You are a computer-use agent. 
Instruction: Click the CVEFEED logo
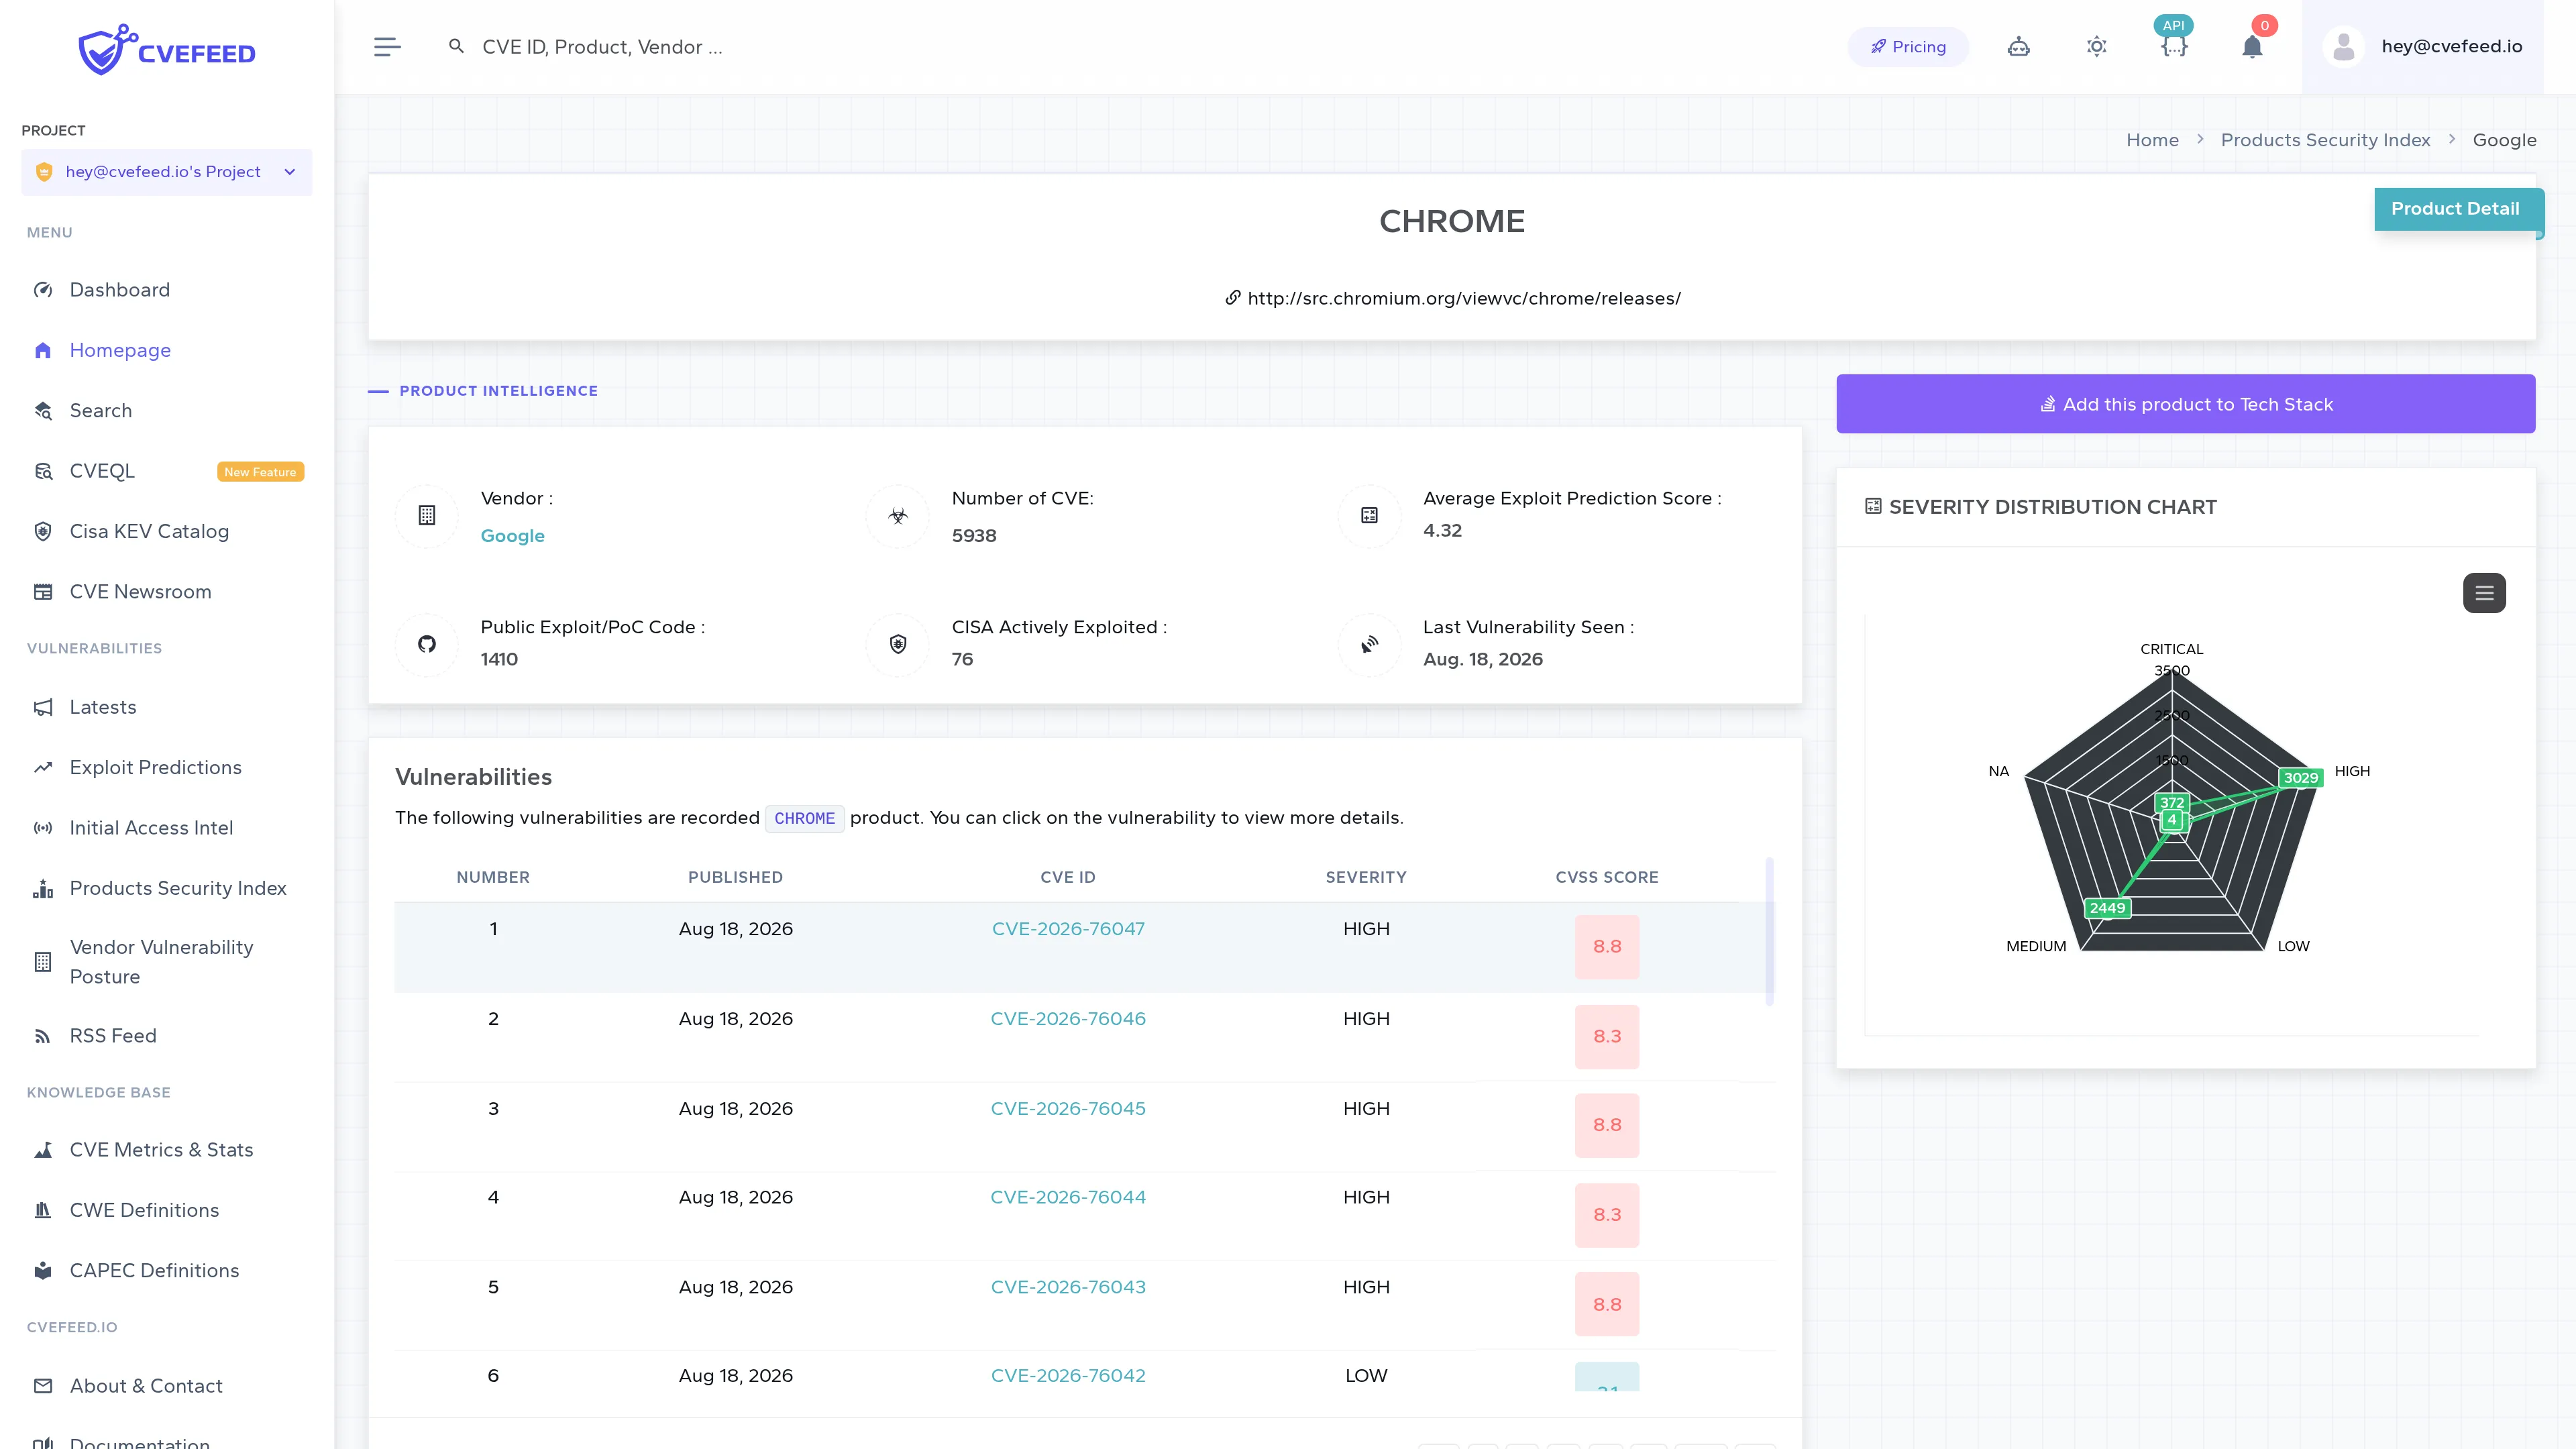click(167, 49)
